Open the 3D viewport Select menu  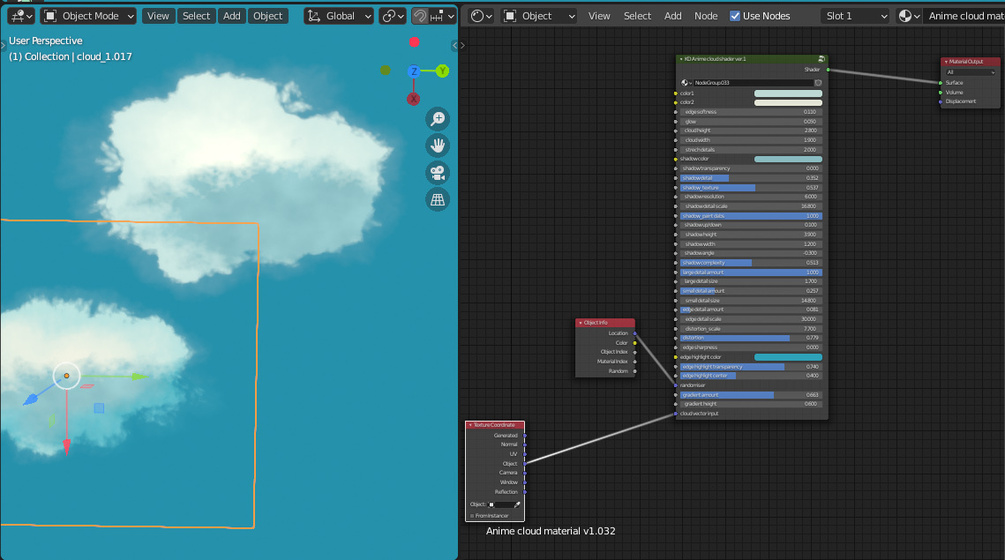tap(195, 16)
